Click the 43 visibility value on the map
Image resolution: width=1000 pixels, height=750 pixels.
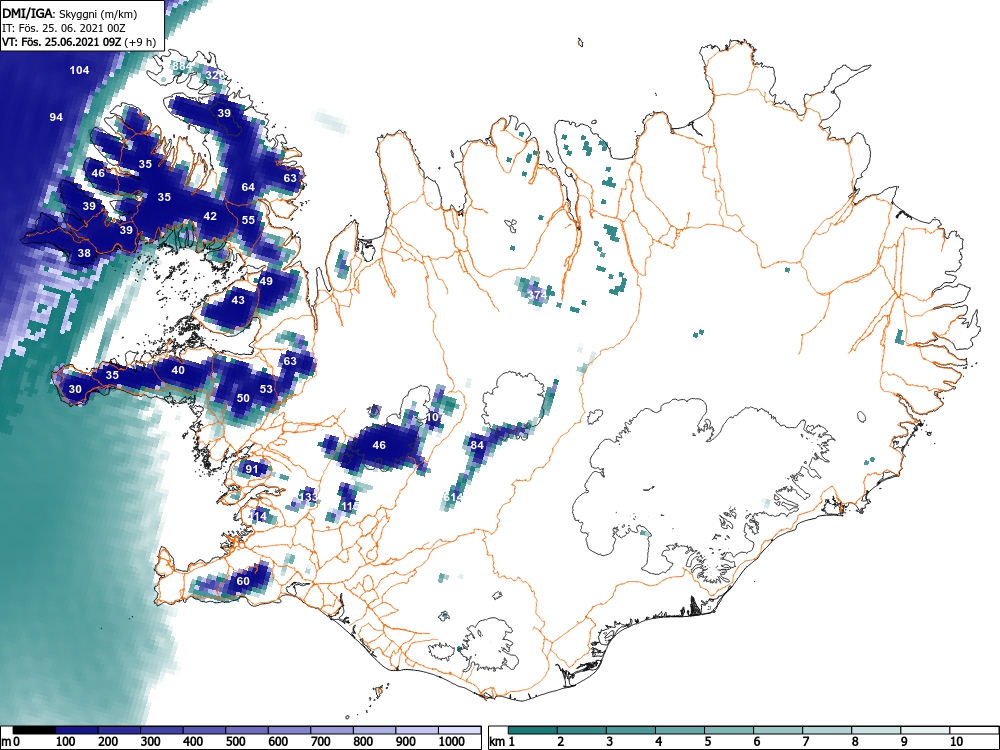[x=238, y=300]
